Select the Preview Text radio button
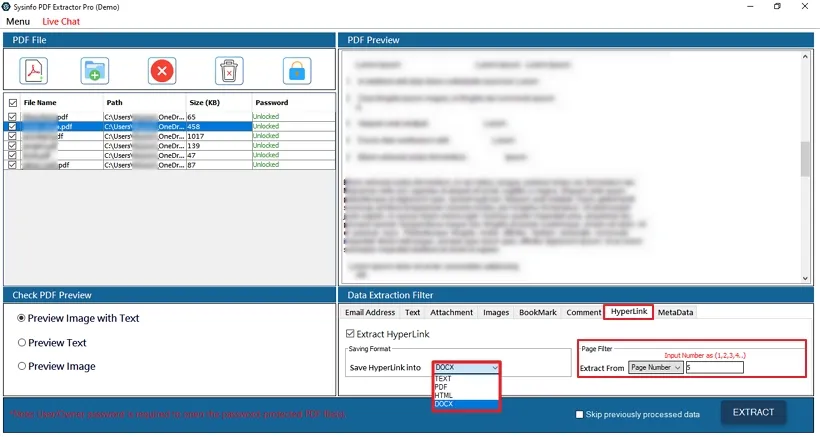 point(21,342)
